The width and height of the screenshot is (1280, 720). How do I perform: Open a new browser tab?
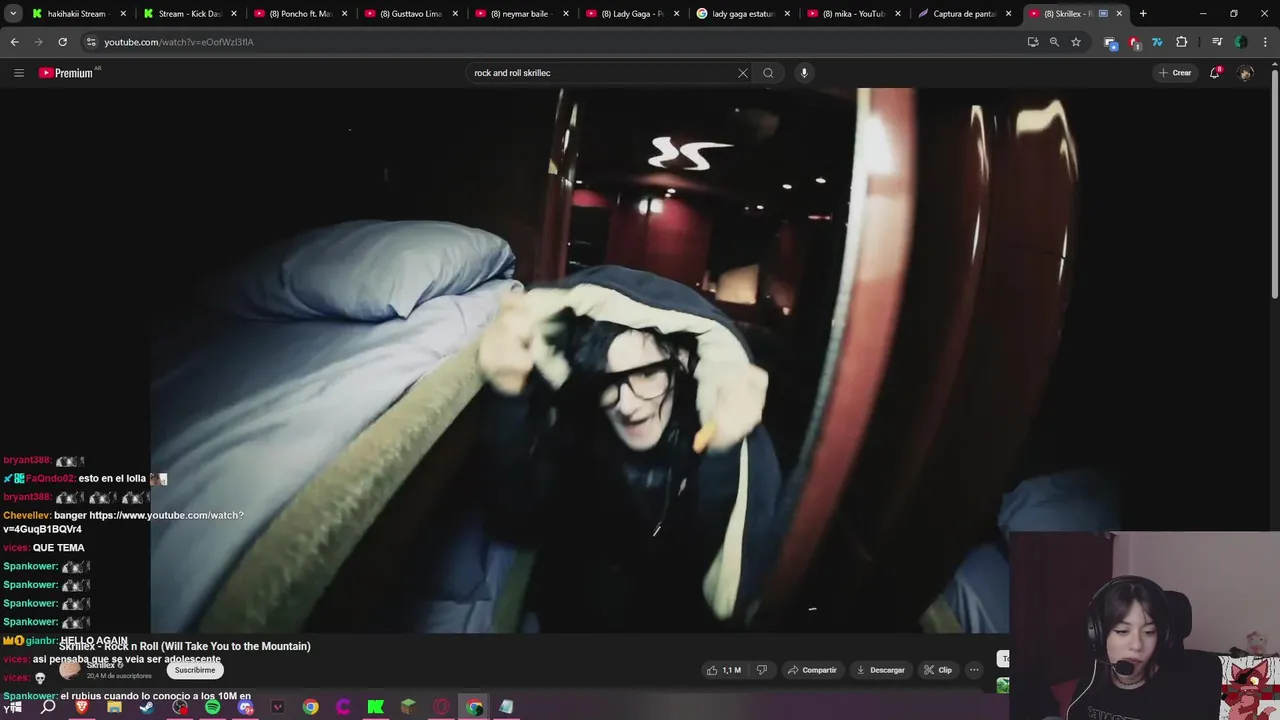[x=1143, y=14]
